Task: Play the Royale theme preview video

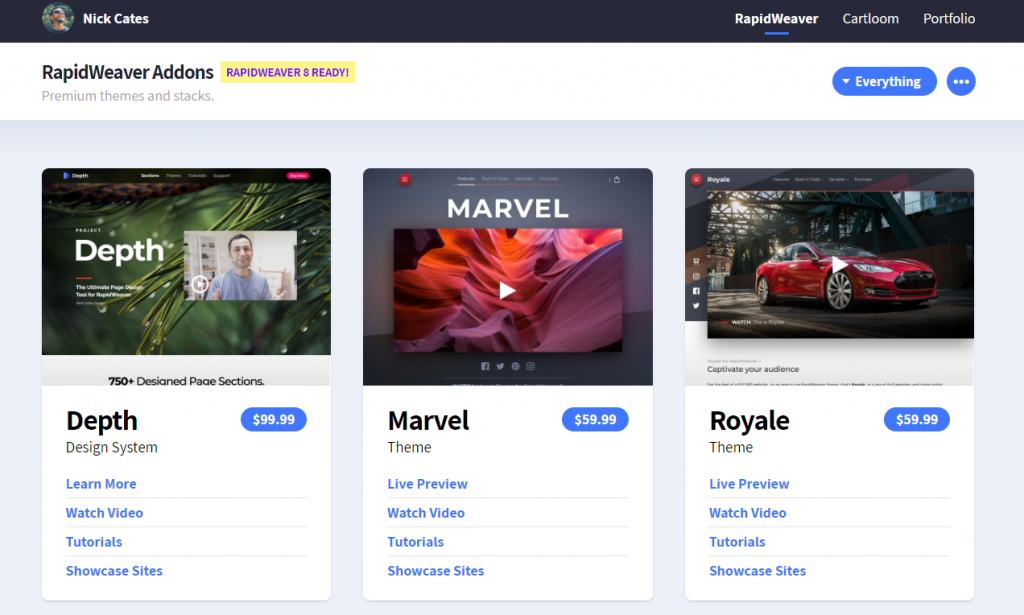Action: click(839, 265)
